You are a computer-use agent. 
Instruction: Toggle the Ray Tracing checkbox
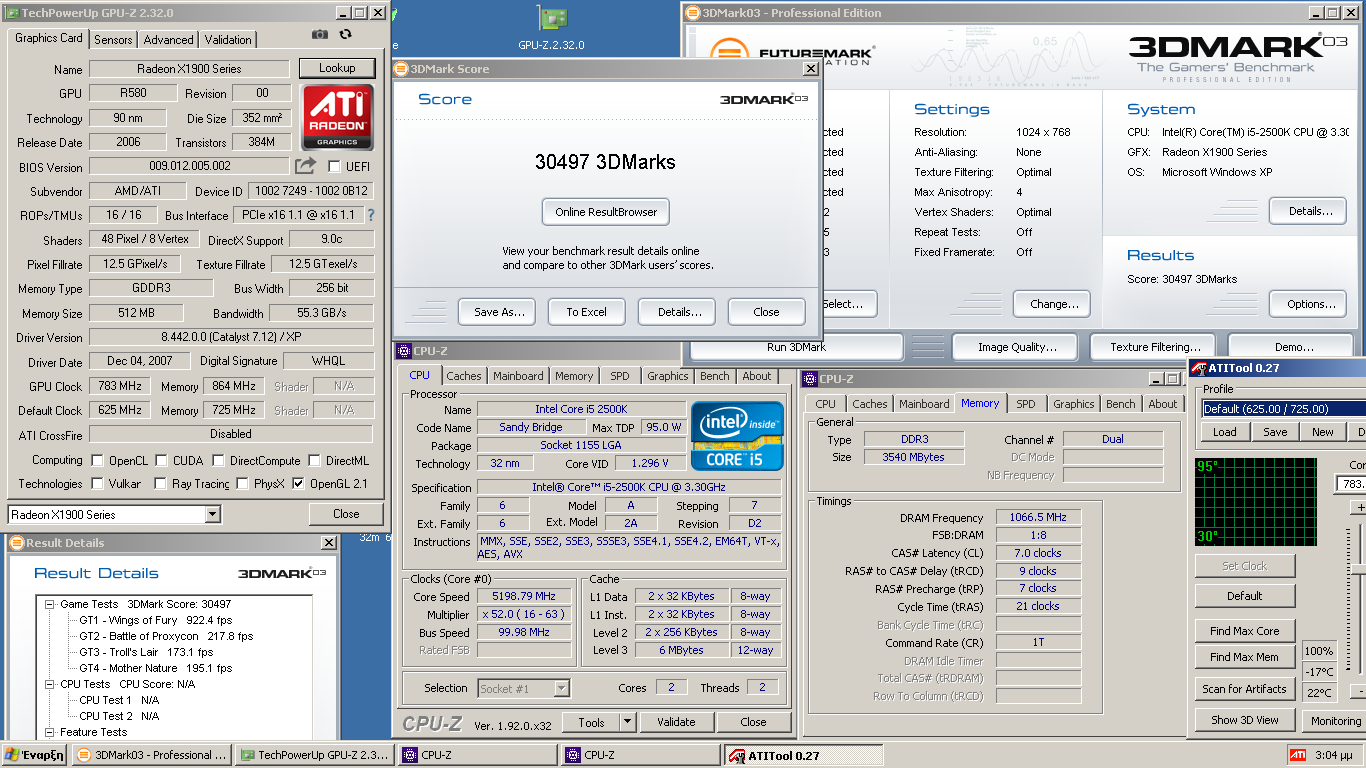coord(161,484)
